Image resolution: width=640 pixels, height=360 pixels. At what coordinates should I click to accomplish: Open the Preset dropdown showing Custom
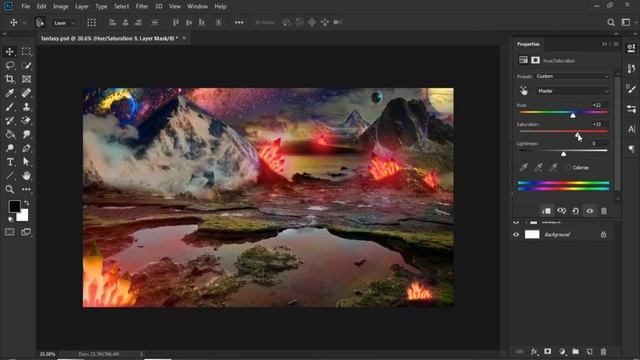coord(572,76)
